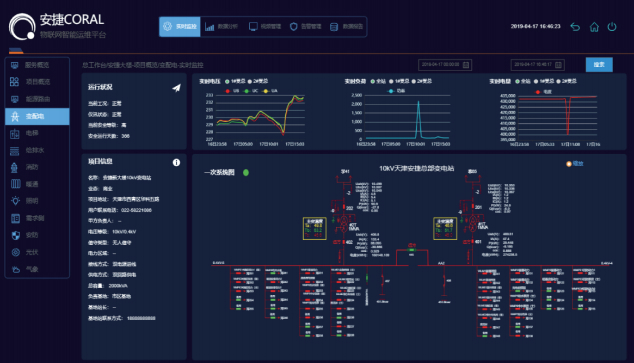Viewport: 634px width, 363px height.
Task: Click the paper plane icon in 运行状况 panel
Action: [x=176, y=88]
